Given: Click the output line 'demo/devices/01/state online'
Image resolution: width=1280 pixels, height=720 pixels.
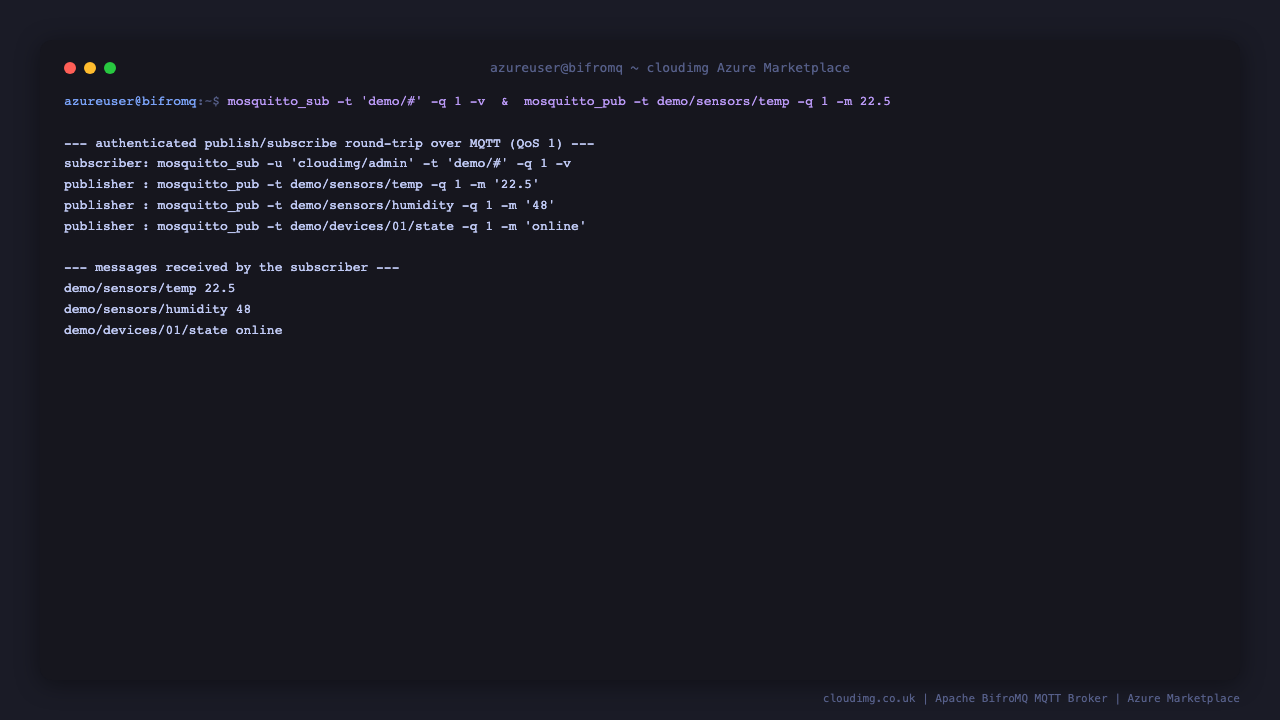Looking at the screenshot, I should (173, 331).
